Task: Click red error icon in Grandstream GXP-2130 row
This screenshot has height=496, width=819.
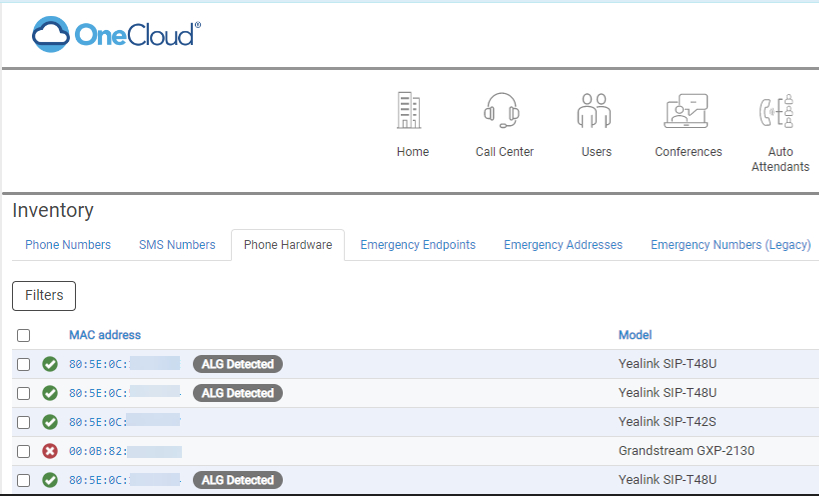Action: coord(50,451)
